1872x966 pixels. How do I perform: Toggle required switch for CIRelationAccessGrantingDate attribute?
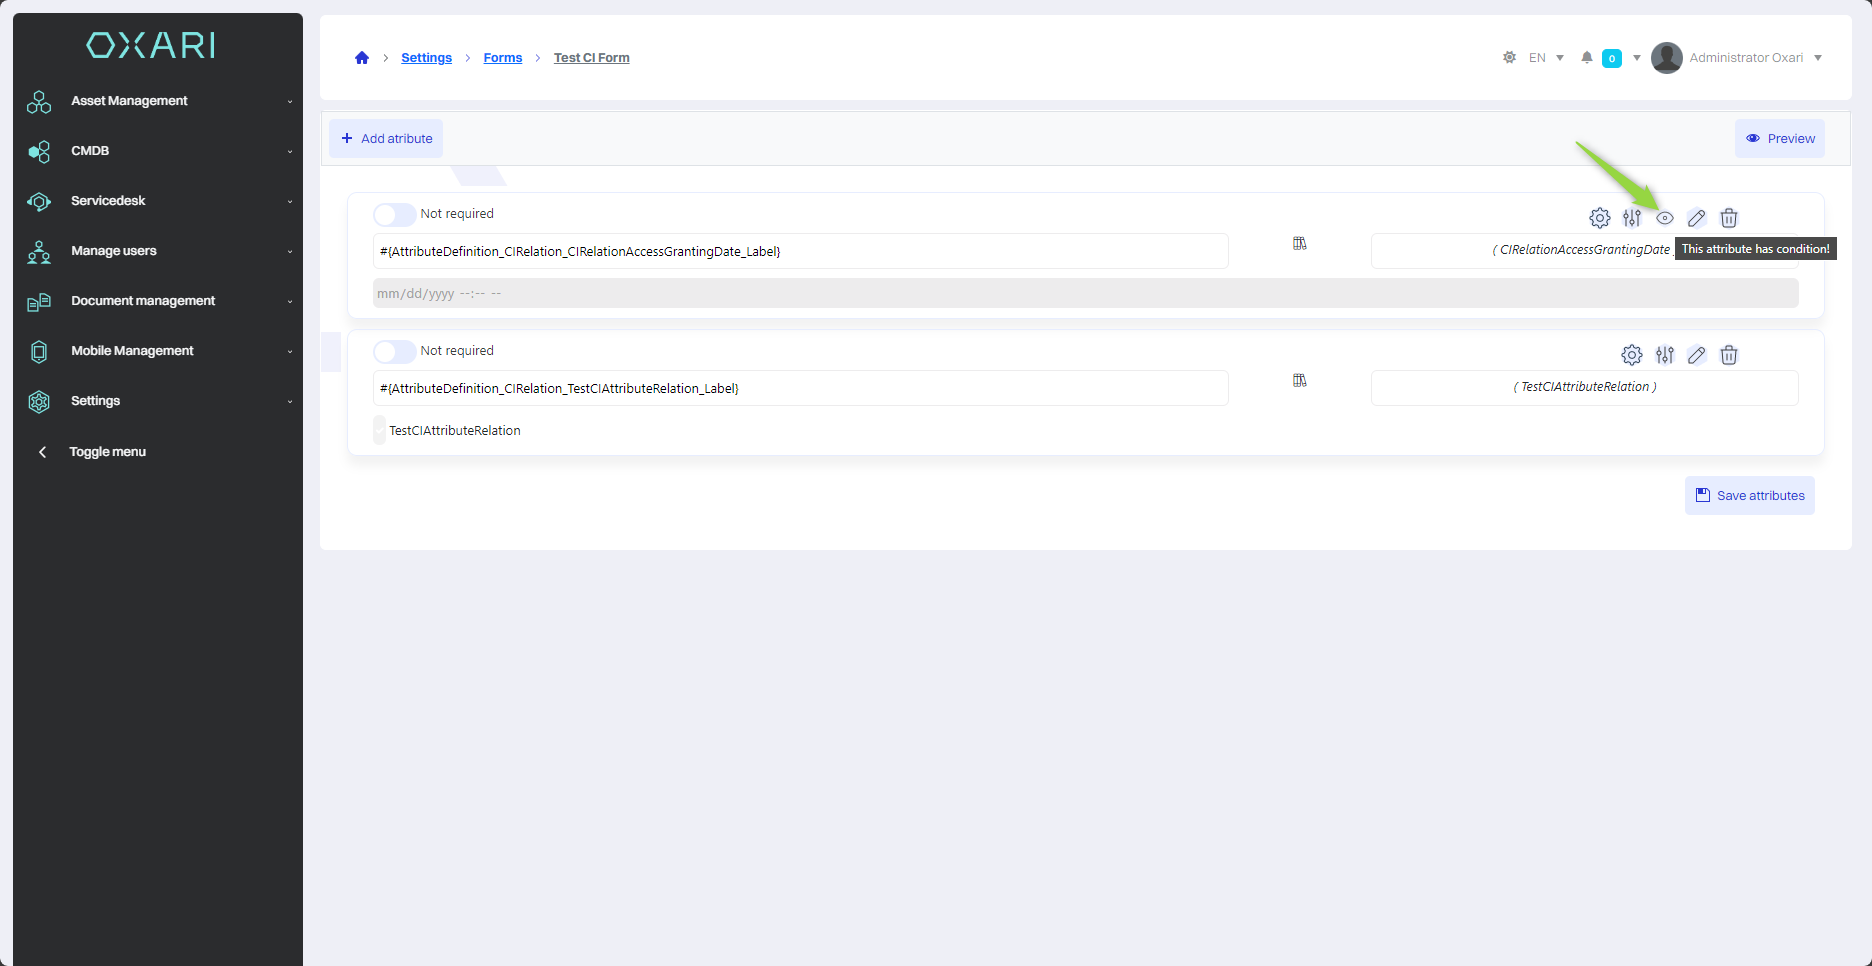click(394, 215)
